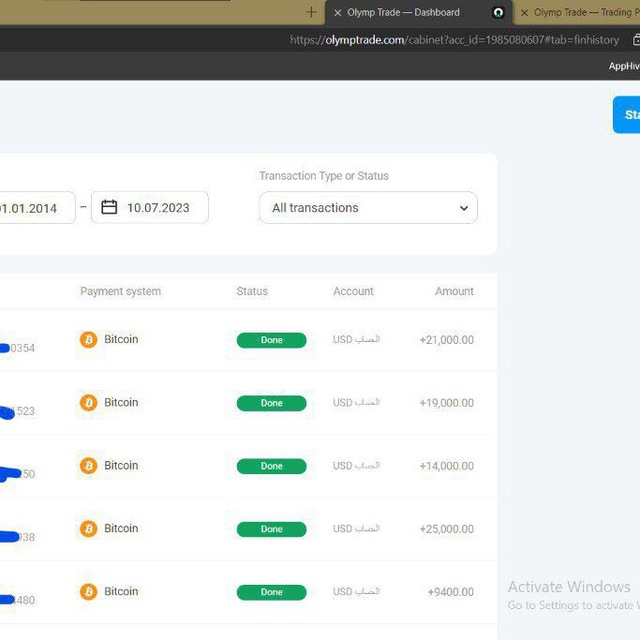The height and width of the screenshot is (640, 640).
Task: Expand the transaction type chevron arrow
Action: tap(464, 208)
